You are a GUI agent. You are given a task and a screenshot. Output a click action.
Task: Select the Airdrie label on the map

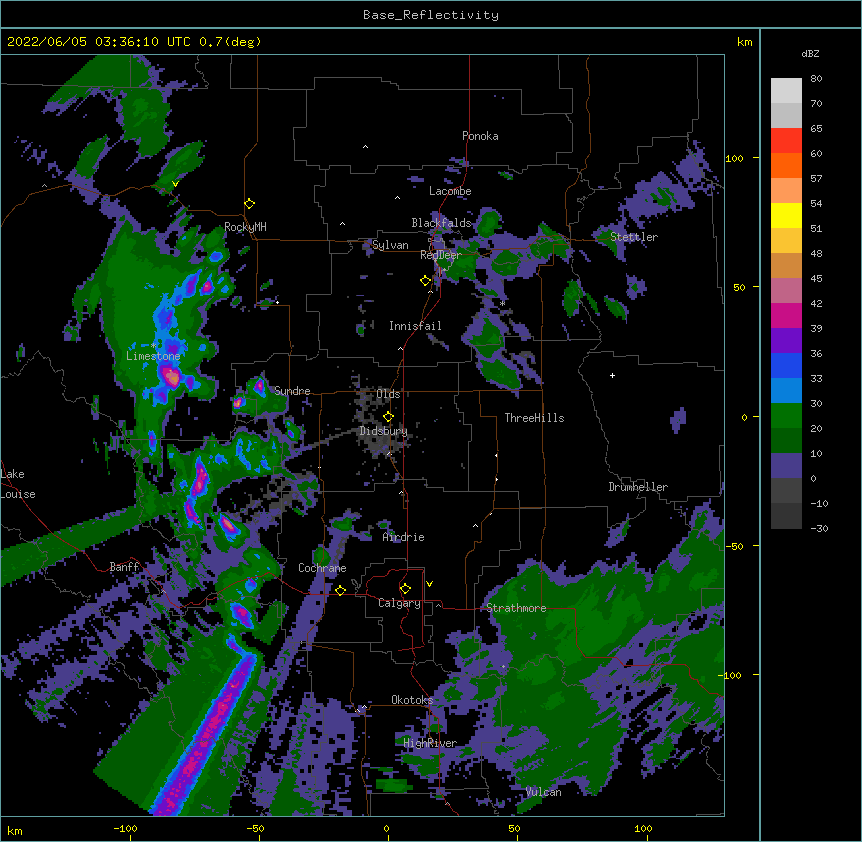click(x=404, y=538)
